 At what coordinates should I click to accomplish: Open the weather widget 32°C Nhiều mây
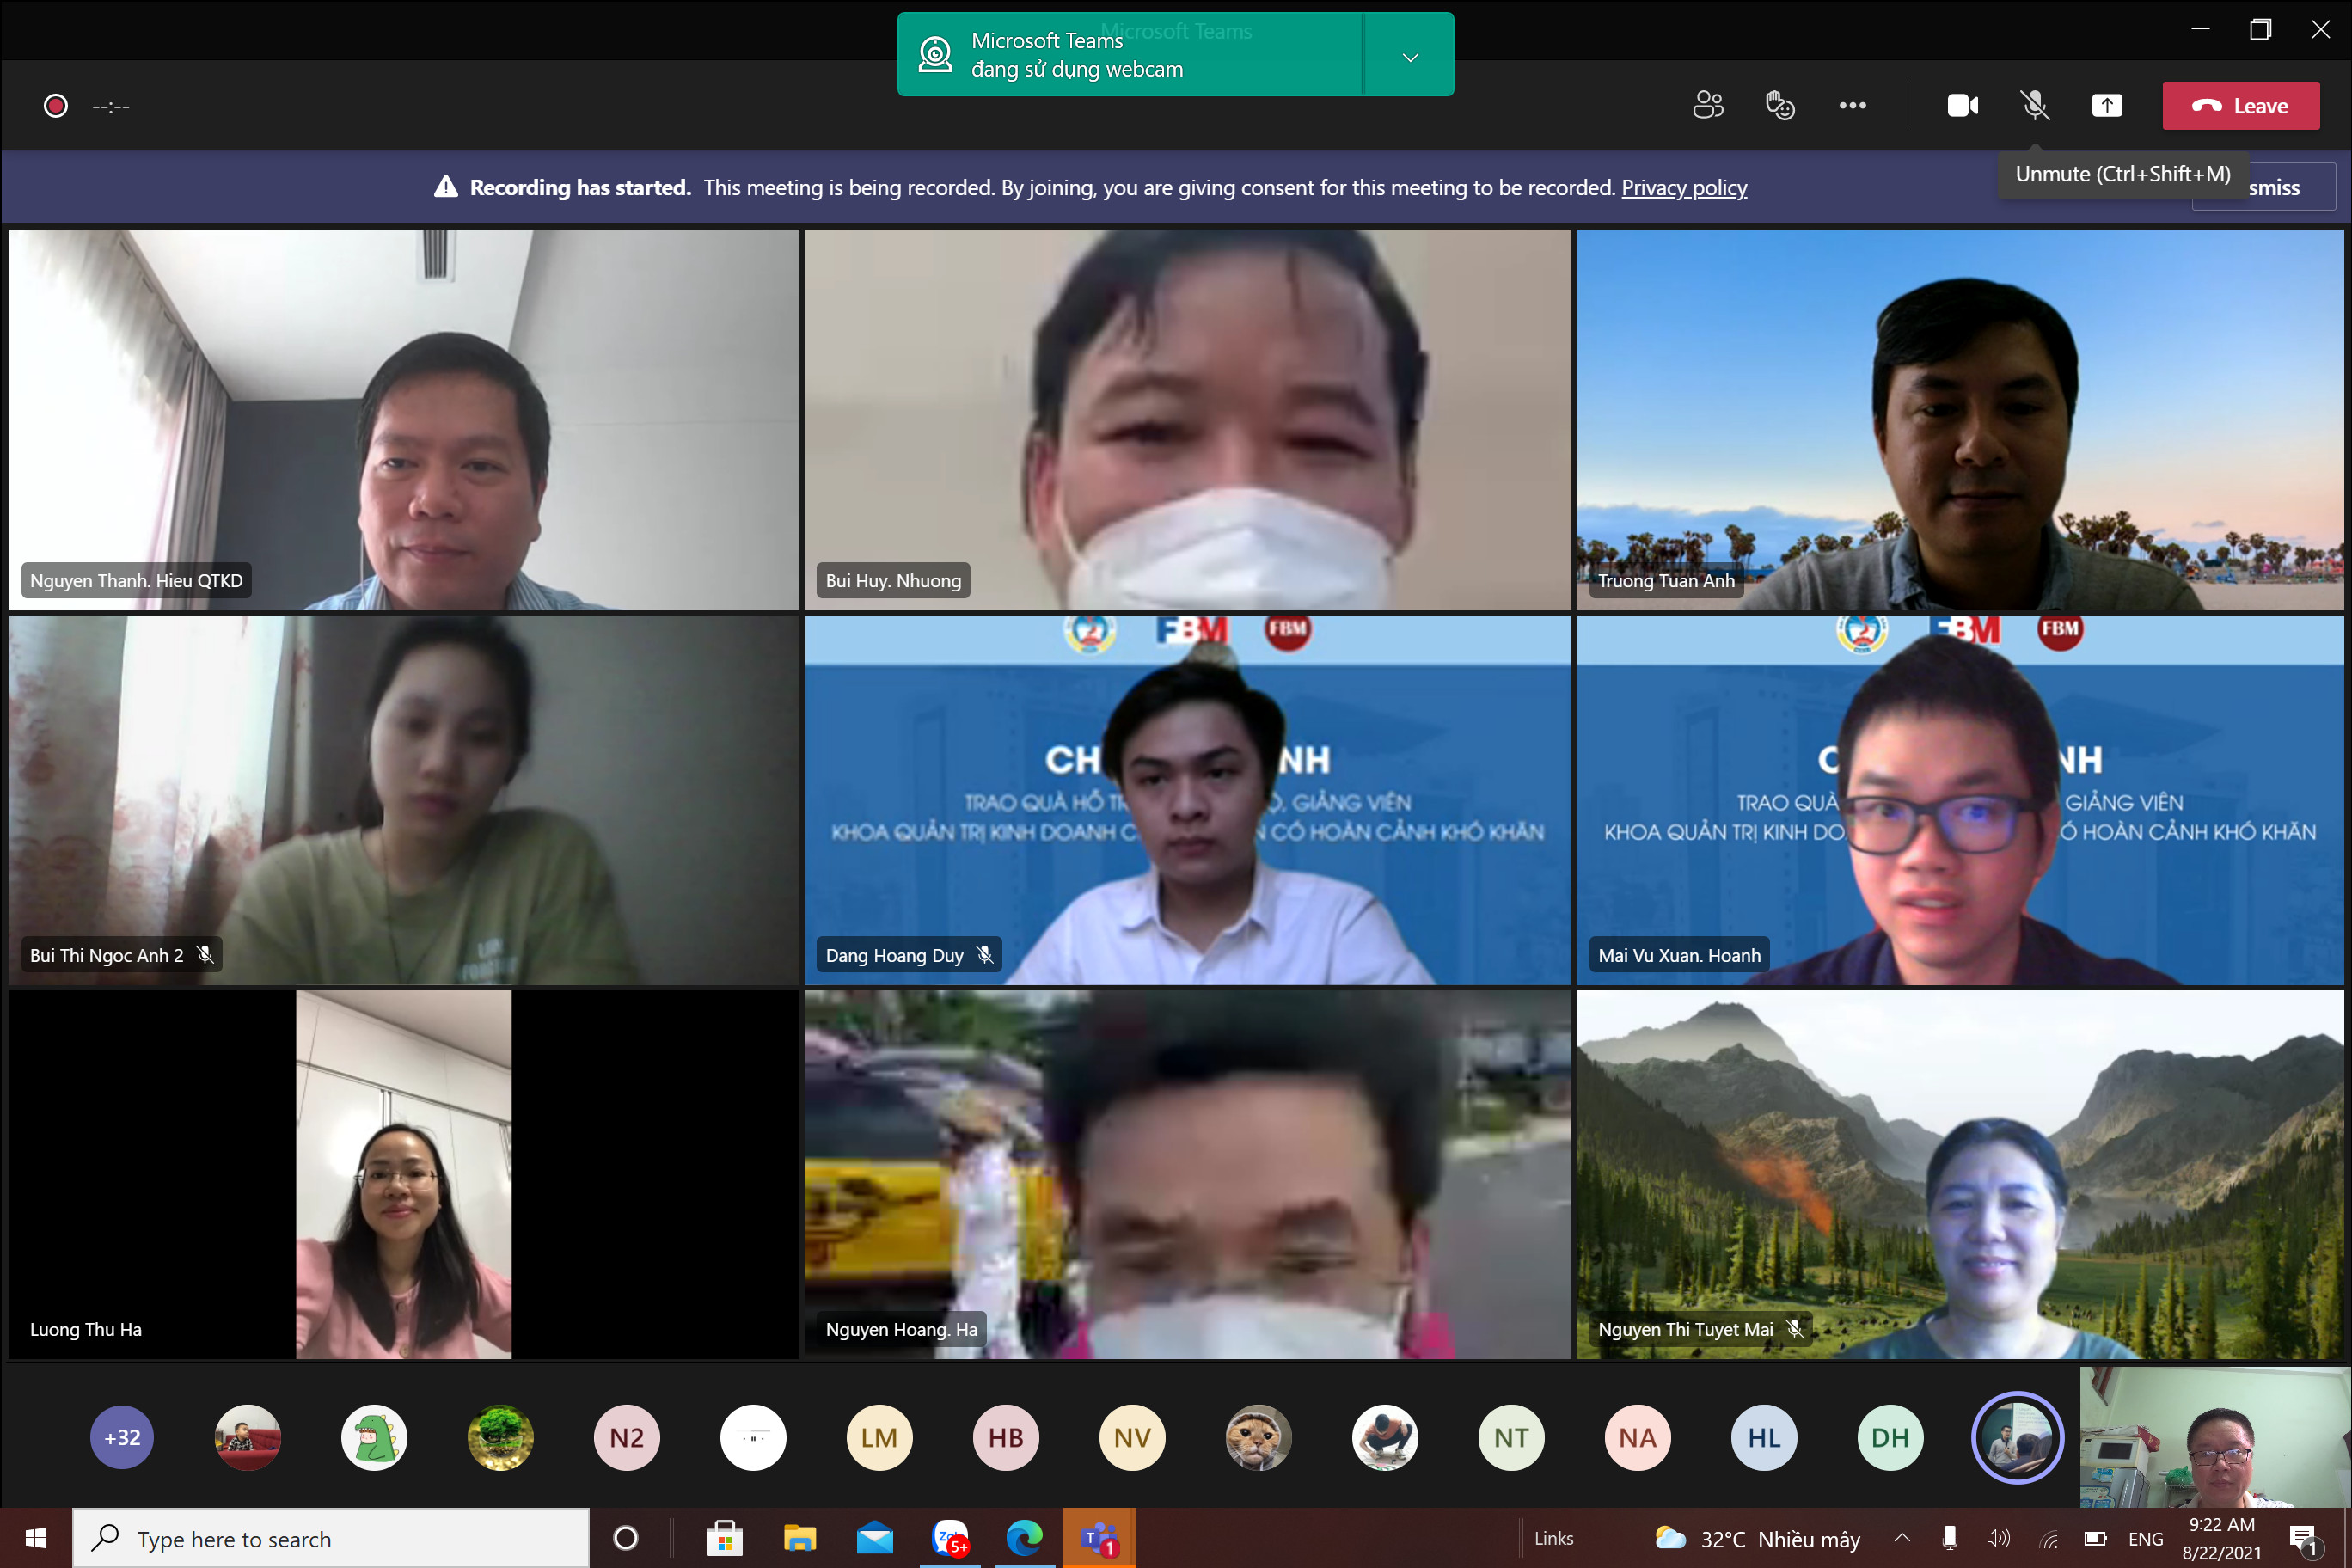pyautogui.click(x=1757, y=1539)
